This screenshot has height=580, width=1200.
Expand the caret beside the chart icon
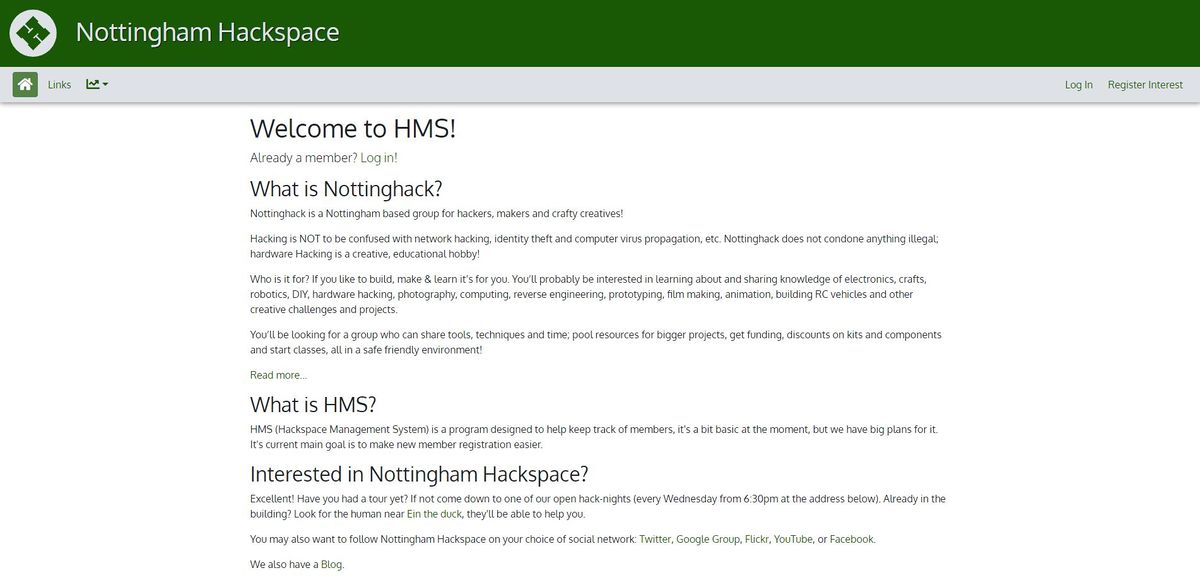coord(103,84)
